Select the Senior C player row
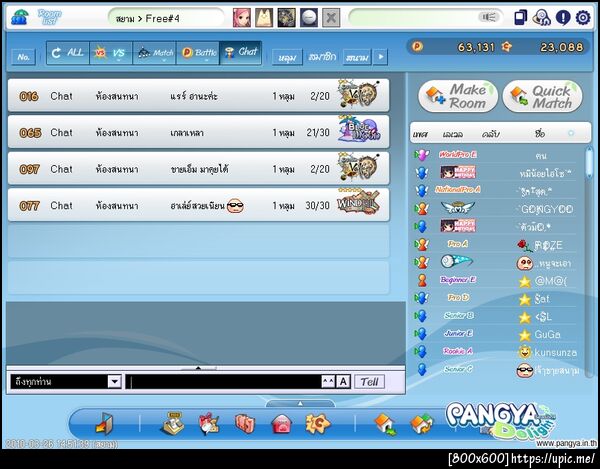This screenshot has width=600, height=469. [495, 370]
